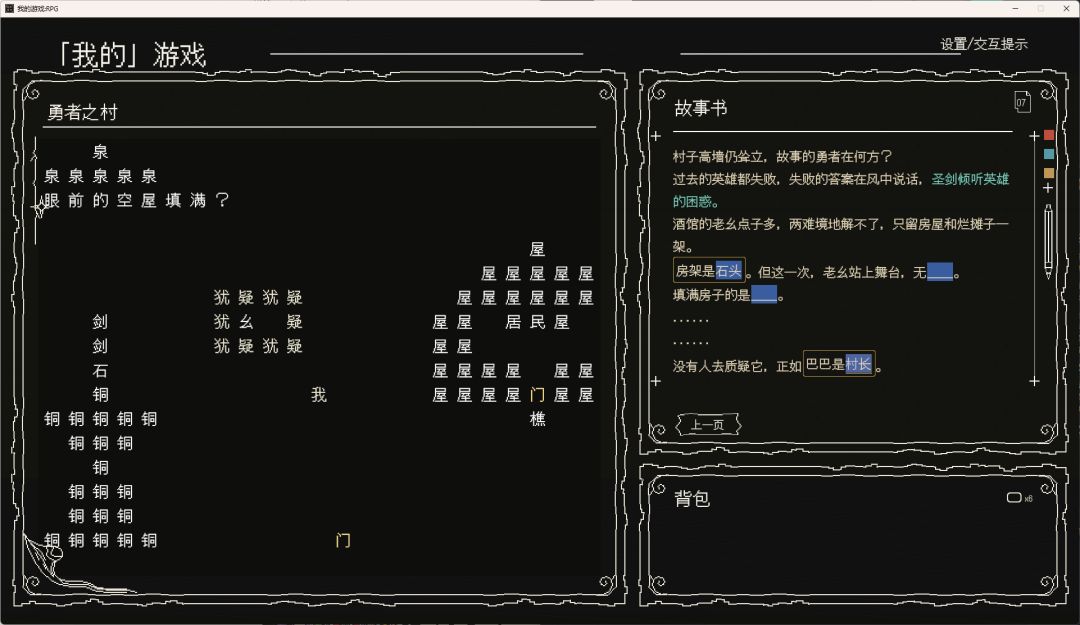Click the yellow 门 among the 屋 houses

pos(537,395)
